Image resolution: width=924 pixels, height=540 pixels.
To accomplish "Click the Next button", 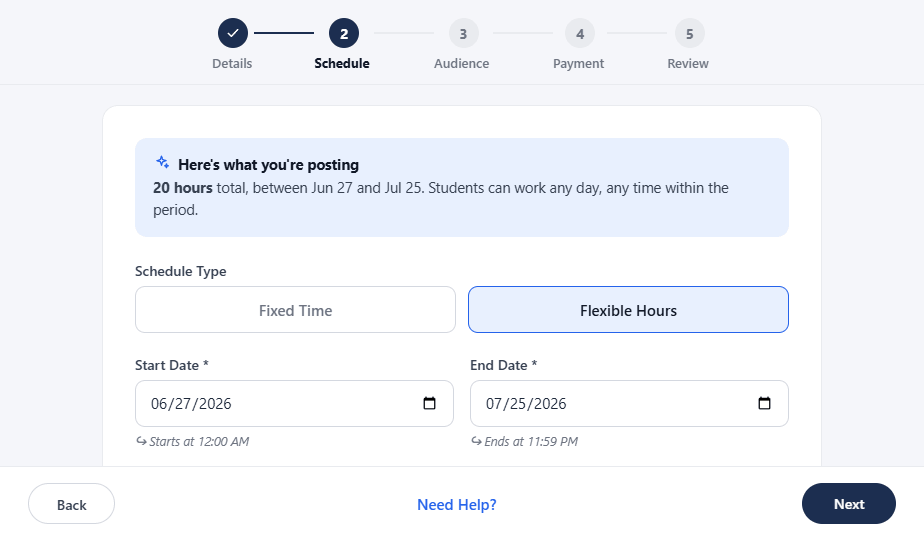I will [849, 504].
